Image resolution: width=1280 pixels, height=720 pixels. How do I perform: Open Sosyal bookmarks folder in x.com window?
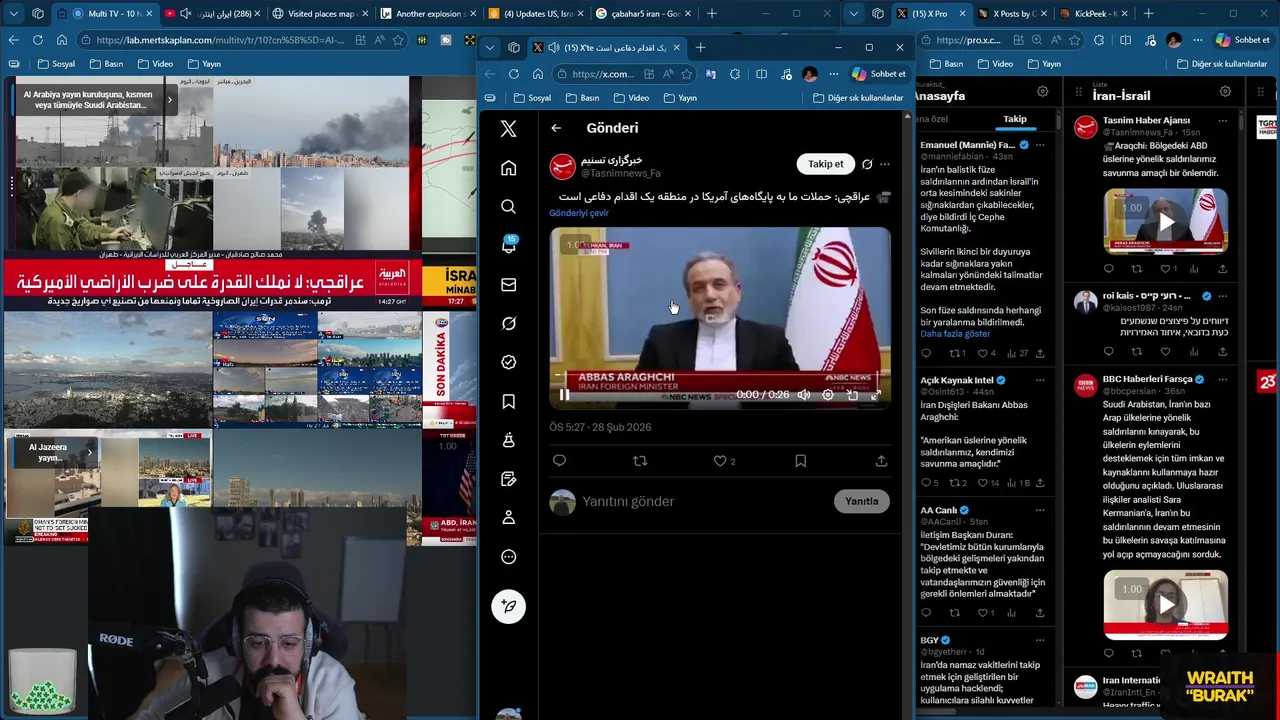point(532,98)
